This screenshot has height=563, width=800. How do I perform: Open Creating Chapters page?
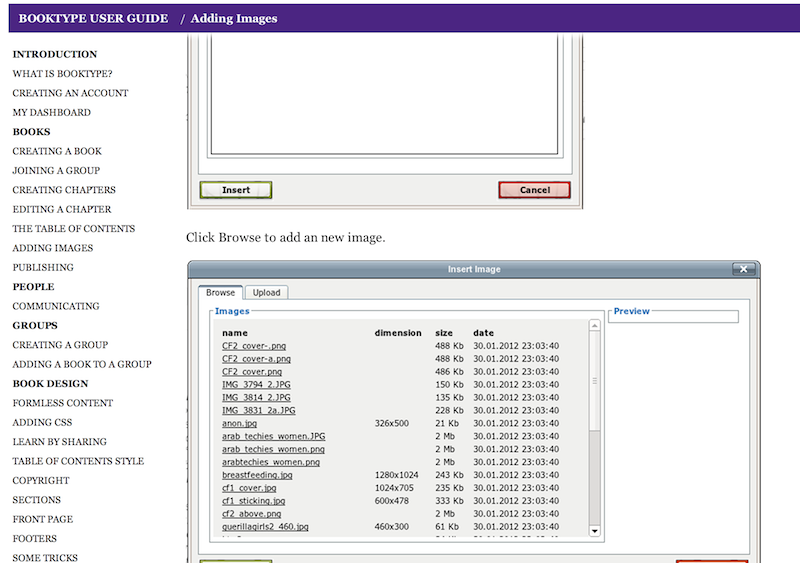[x=64, y=190]
